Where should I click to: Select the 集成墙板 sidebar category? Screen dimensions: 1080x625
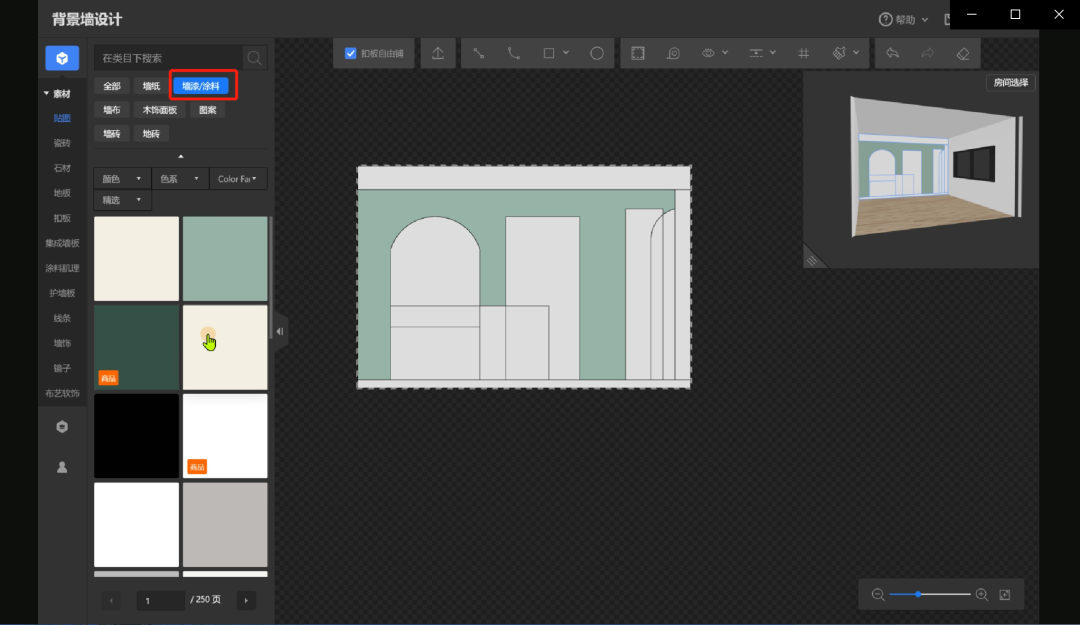click(62, 243)
